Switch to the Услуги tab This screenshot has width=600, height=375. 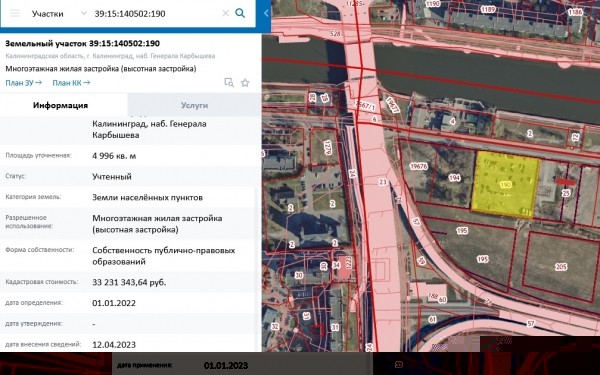coord(194,105)
